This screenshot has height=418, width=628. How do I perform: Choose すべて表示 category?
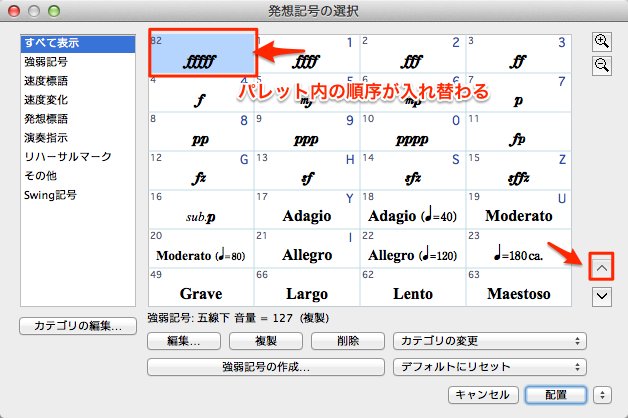78,43
